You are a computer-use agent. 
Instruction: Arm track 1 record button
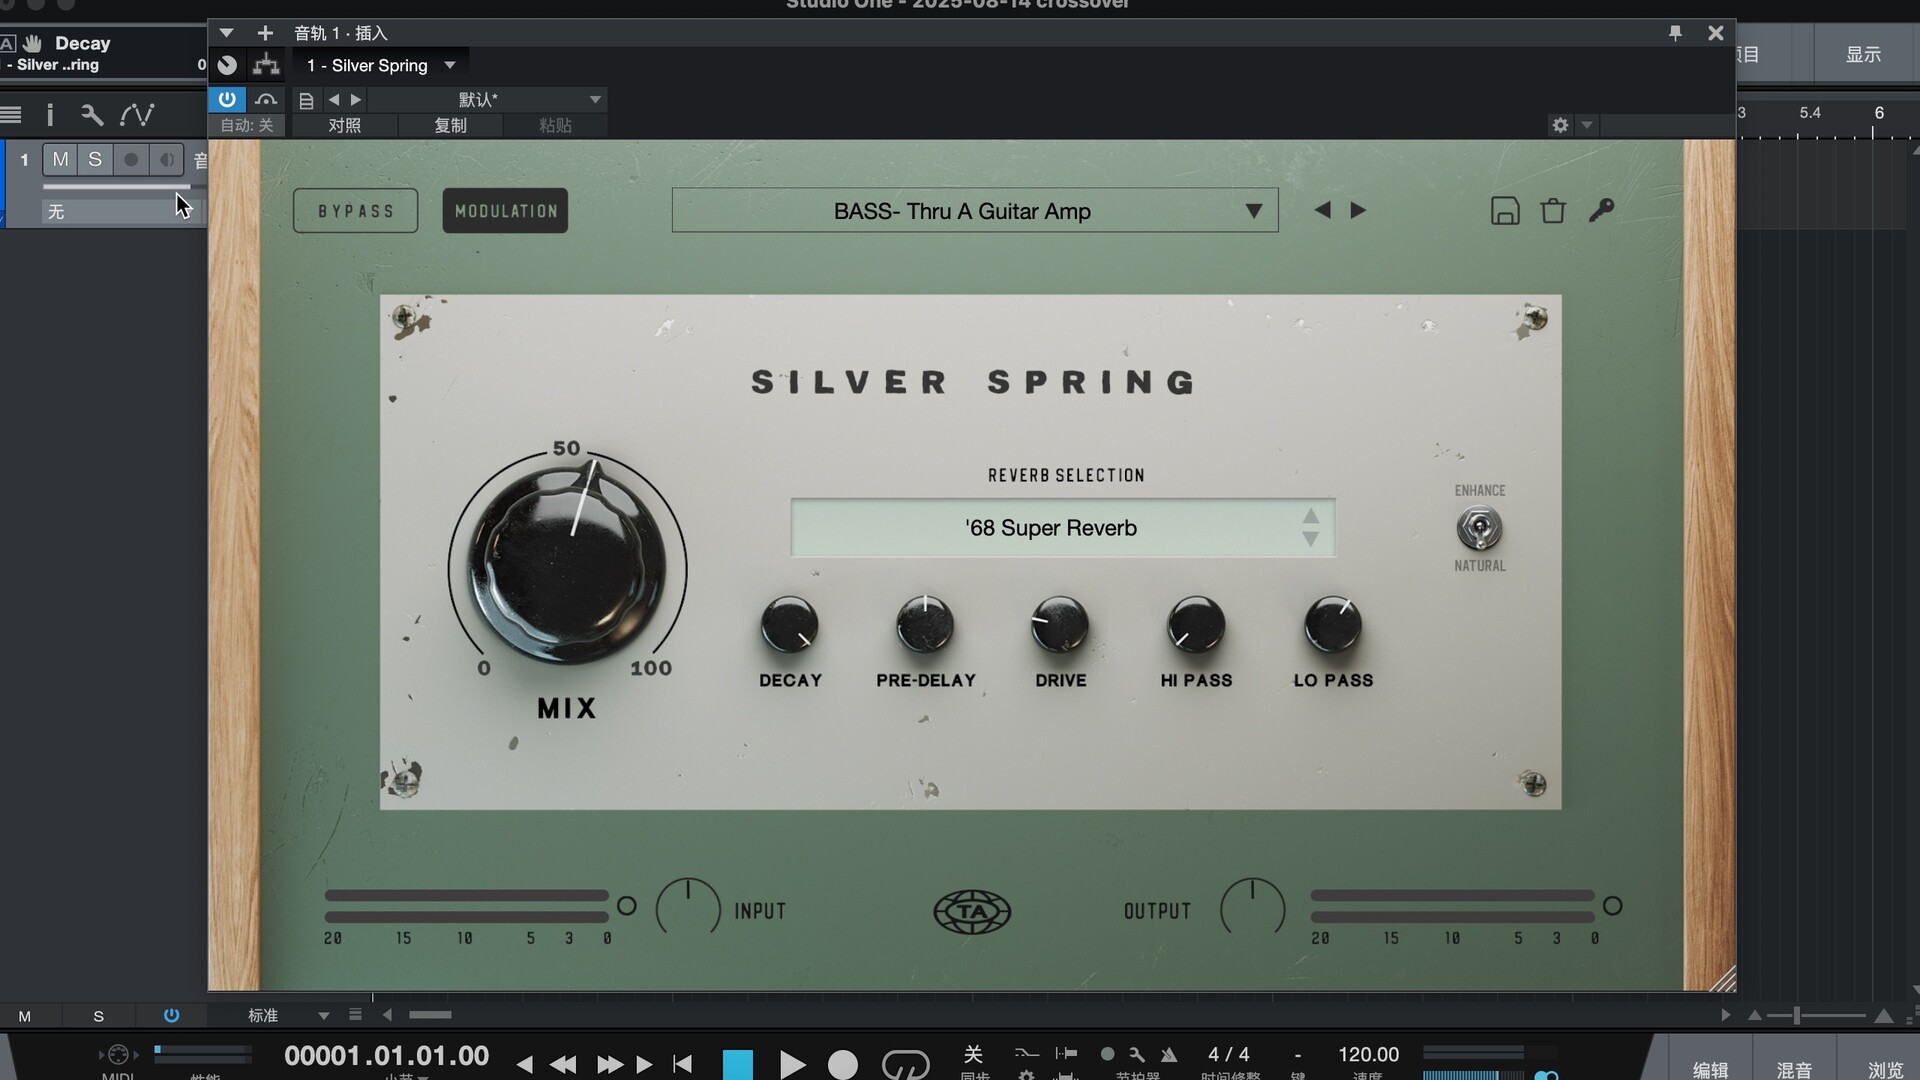130,159
